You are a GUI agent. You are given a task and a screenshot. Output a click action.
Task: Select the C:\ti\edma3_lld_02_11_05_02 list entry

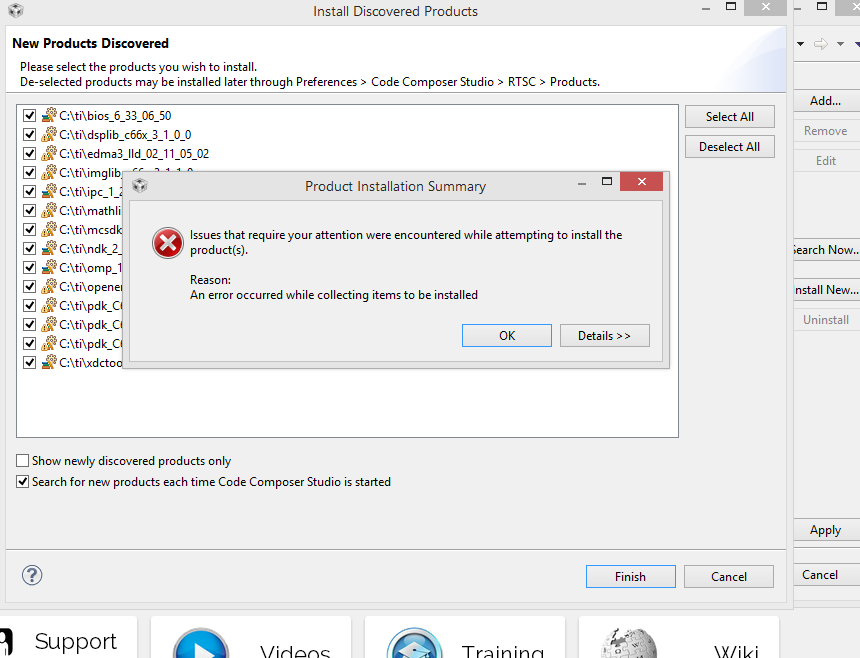click(134, 154)
